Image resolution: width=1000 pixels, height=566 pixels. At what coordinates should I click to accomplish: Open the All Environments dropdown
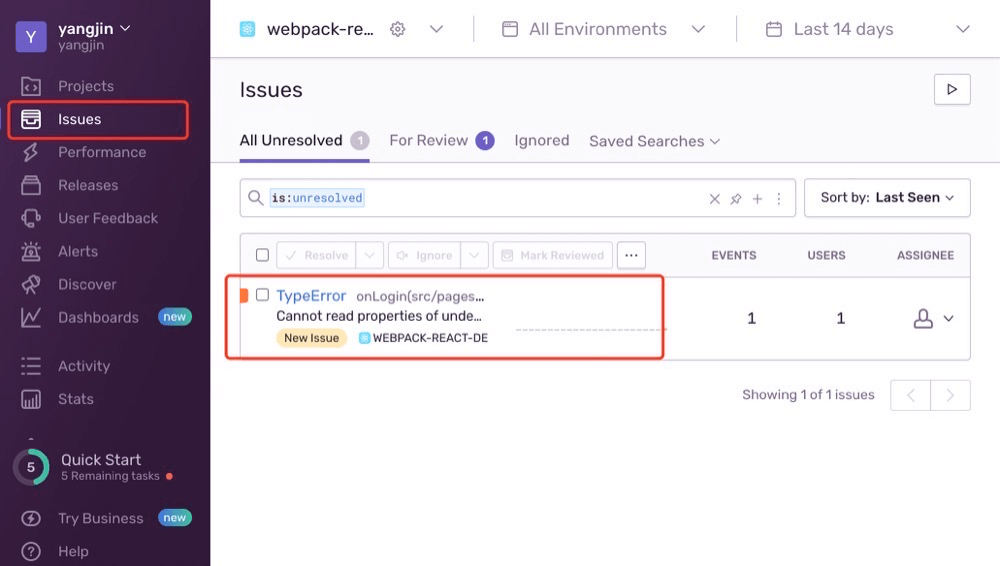[698, 29]
